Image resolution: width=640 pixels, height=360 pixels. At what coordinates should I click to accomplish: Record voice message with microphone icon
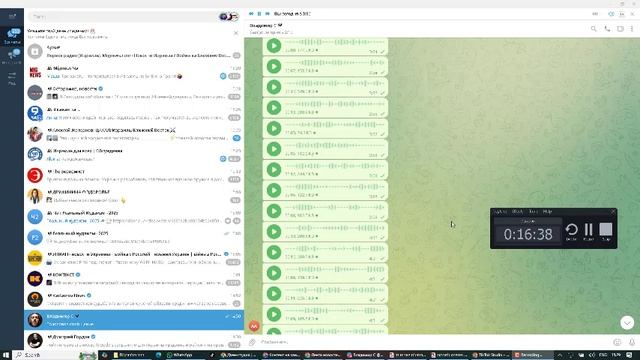(631, 342)
